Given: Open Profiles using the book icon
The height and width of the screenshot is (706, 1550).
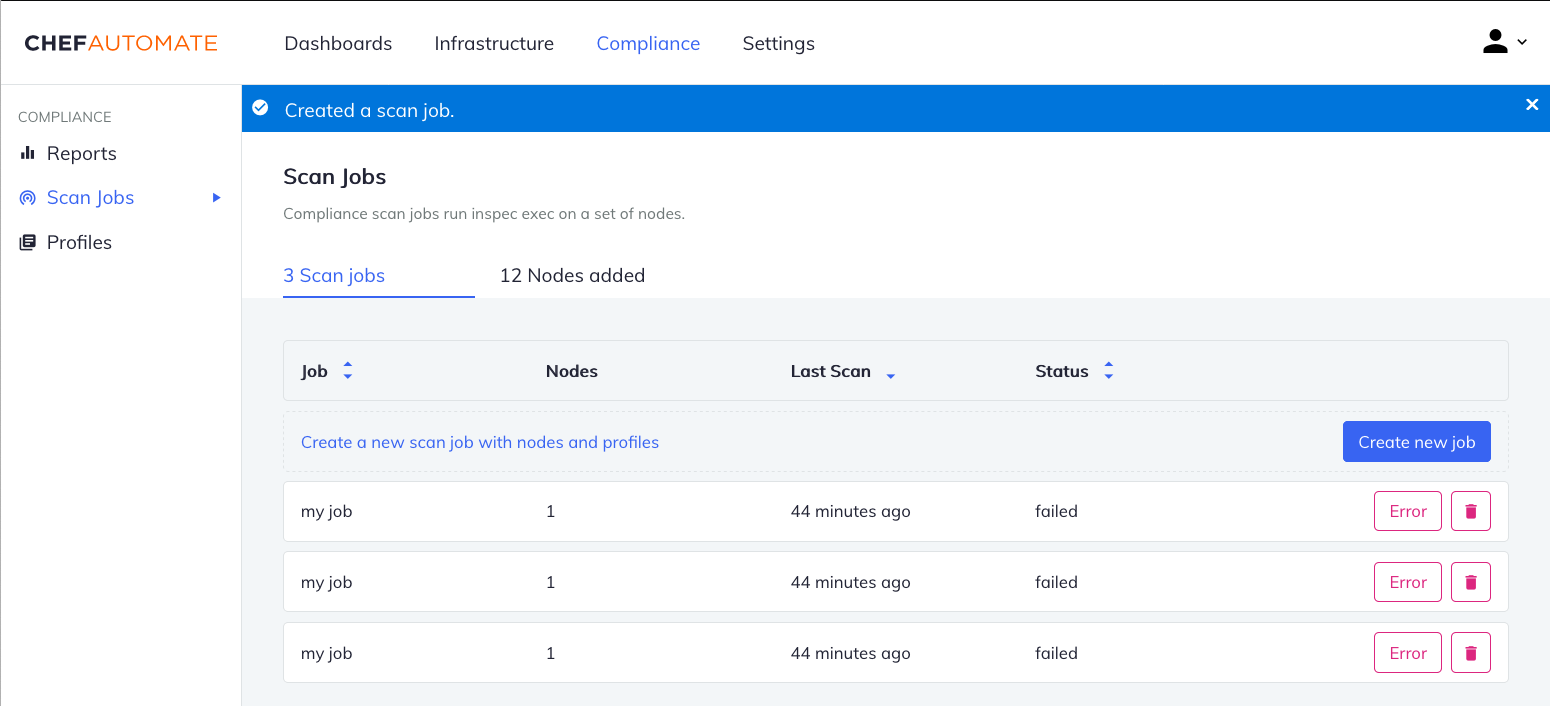Looking at the screenshot, I should (27, 242).
